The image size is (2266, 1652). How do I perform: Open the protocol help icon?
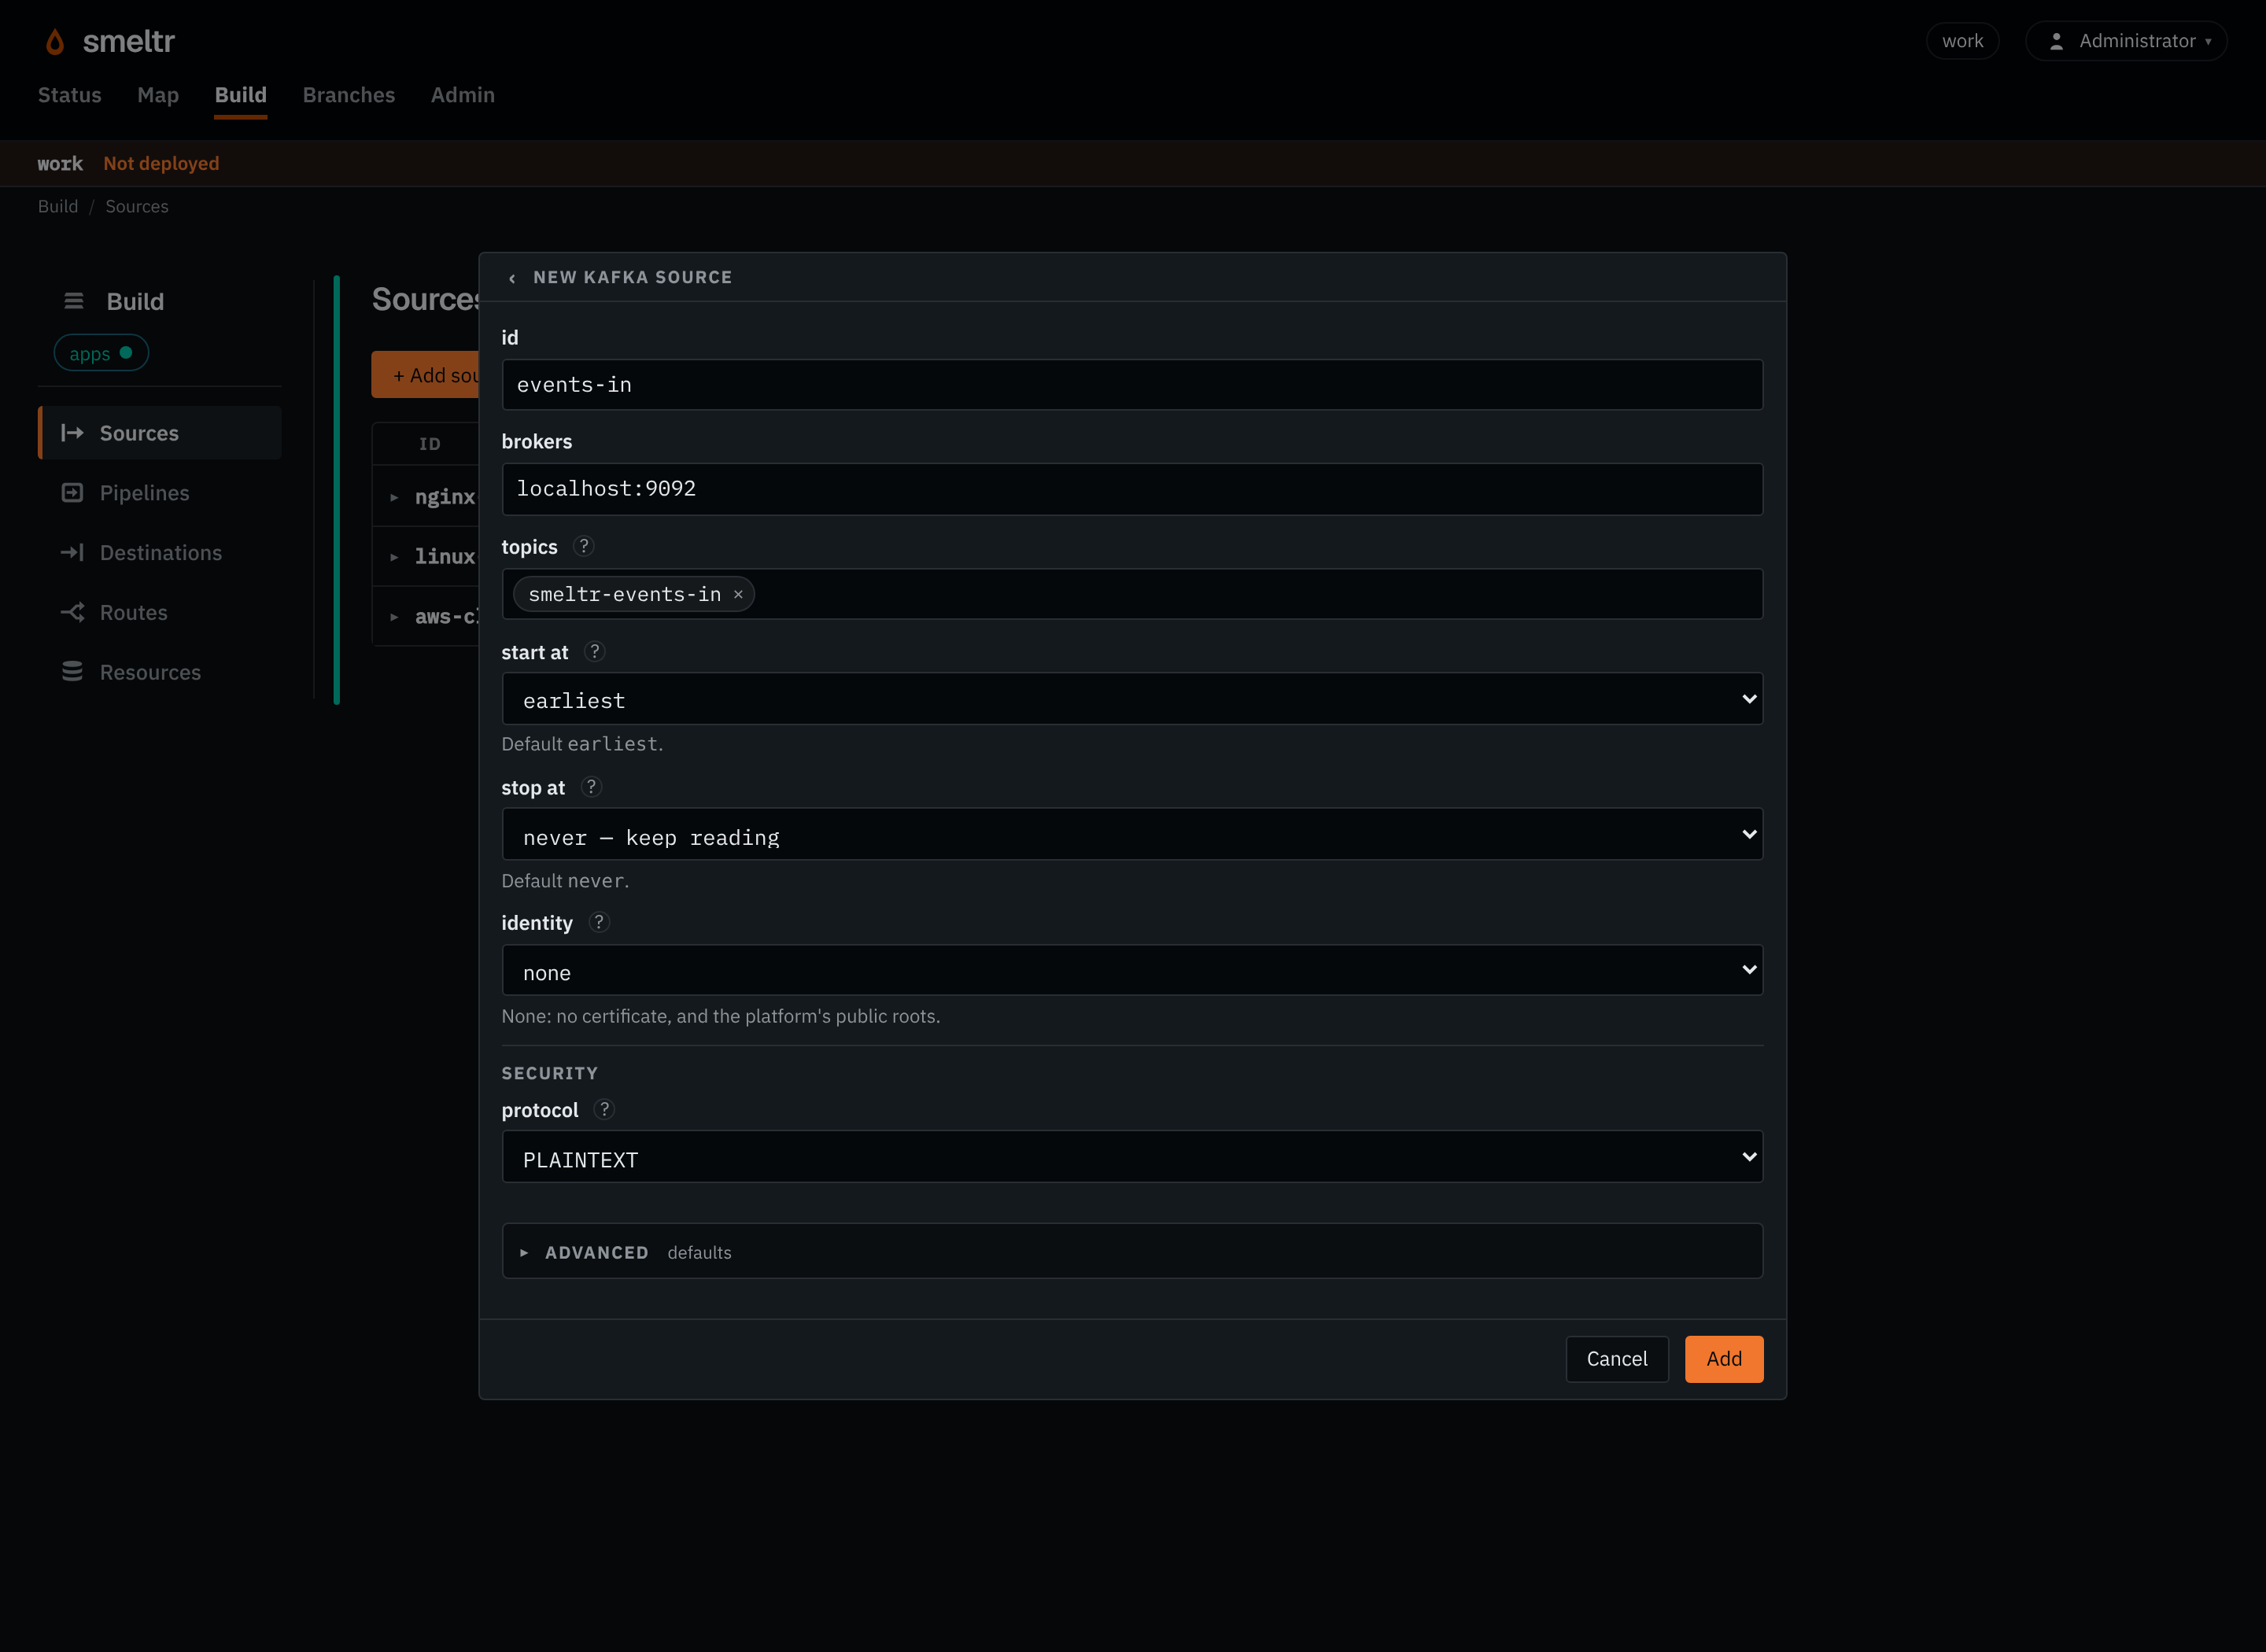coord(604,1109)
